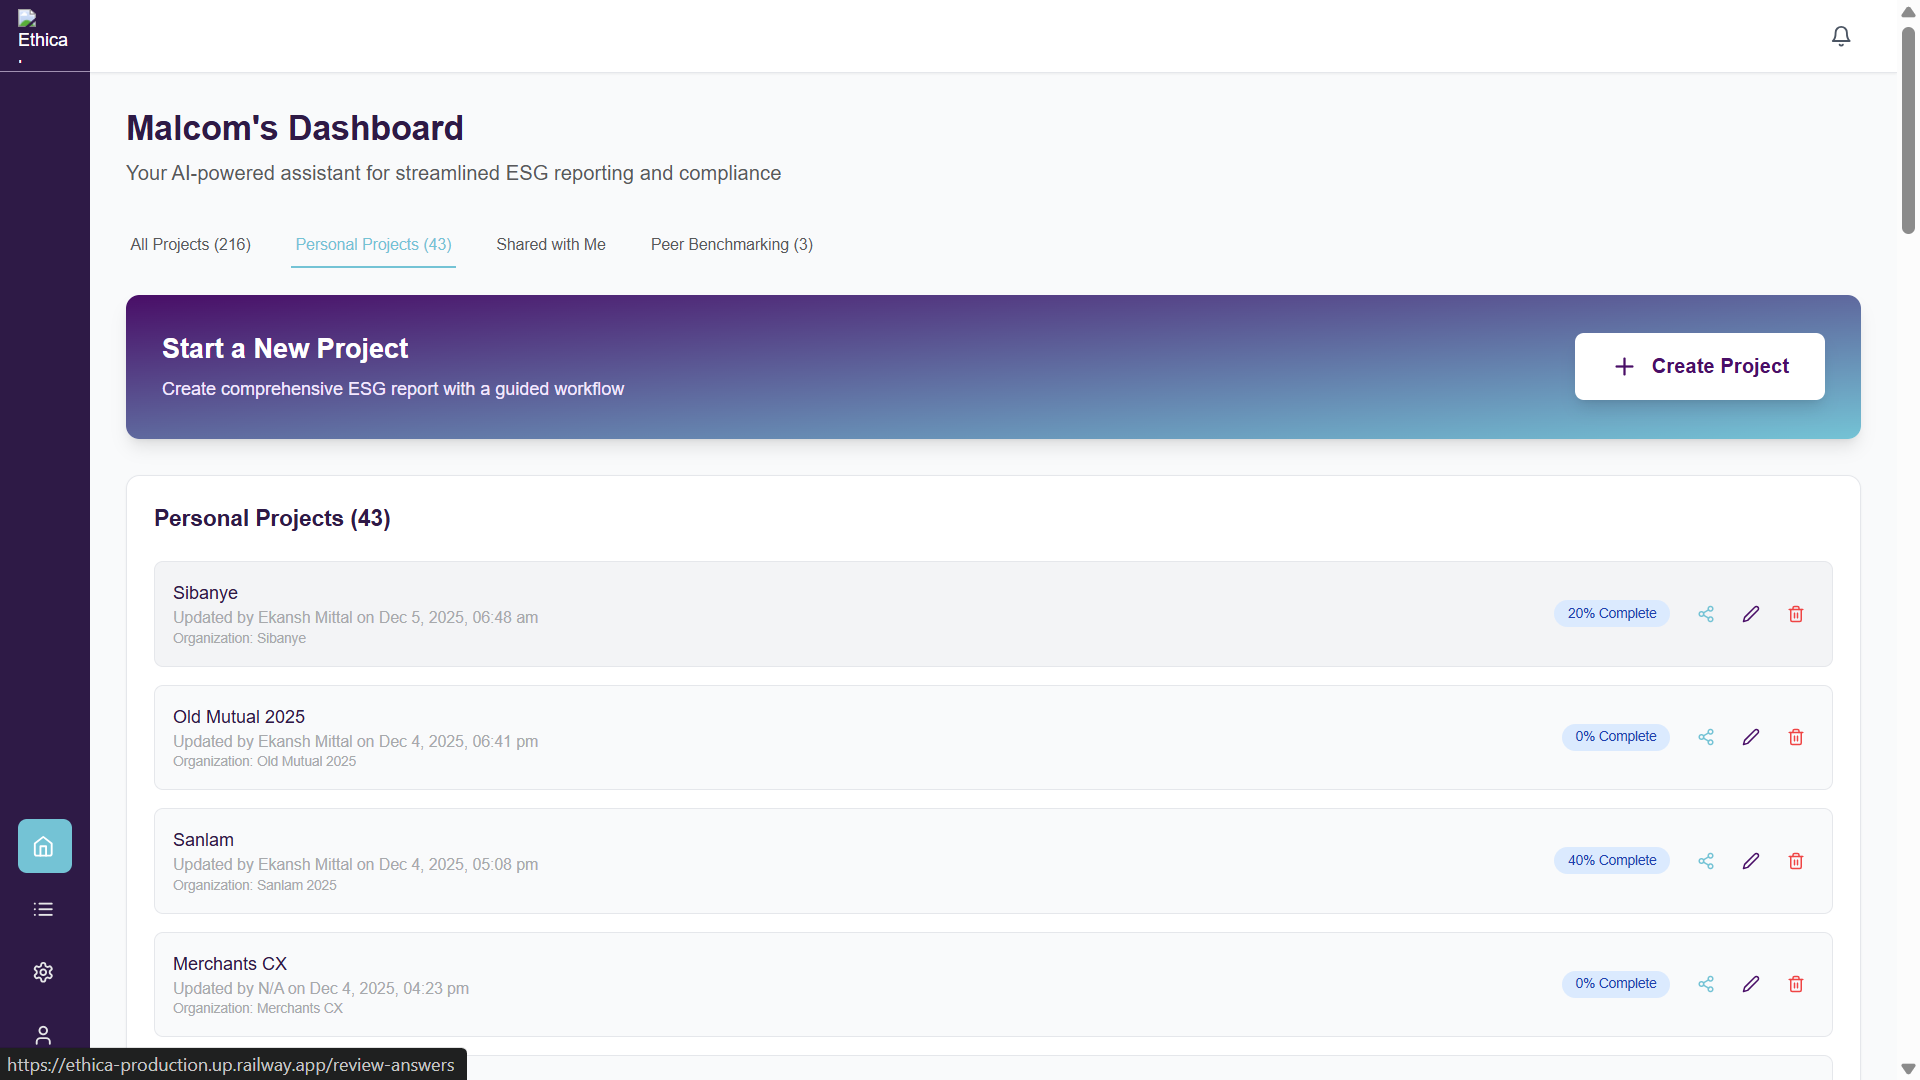
Task: Edit the Sibanye project
Action: tap(1751, 614)
